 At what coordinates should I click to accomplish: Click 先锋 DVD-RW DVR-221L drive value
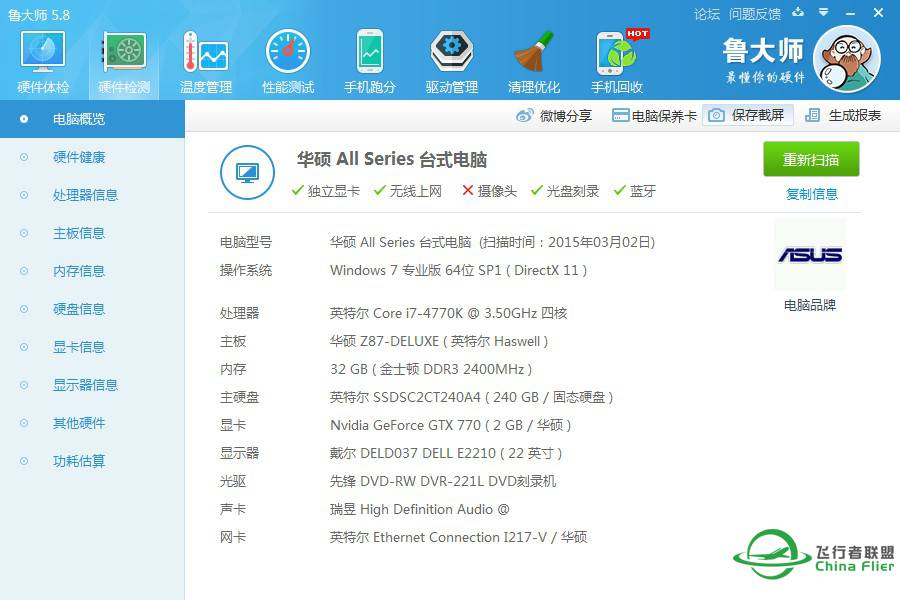[443, 481]
